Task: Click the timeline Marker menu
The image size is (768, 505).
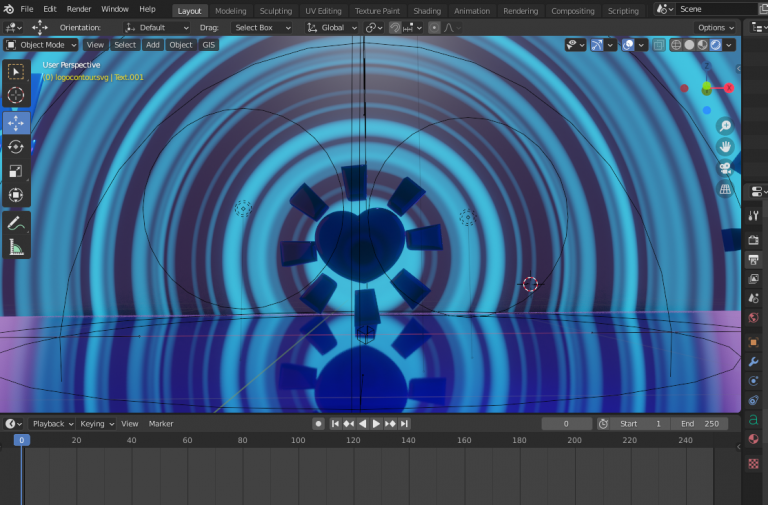Action: pos(161,424)
